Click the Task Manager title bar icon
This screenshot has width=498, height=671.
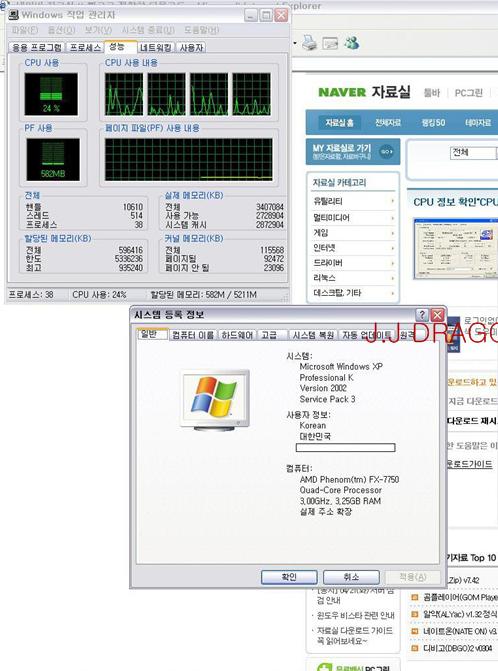14,15
